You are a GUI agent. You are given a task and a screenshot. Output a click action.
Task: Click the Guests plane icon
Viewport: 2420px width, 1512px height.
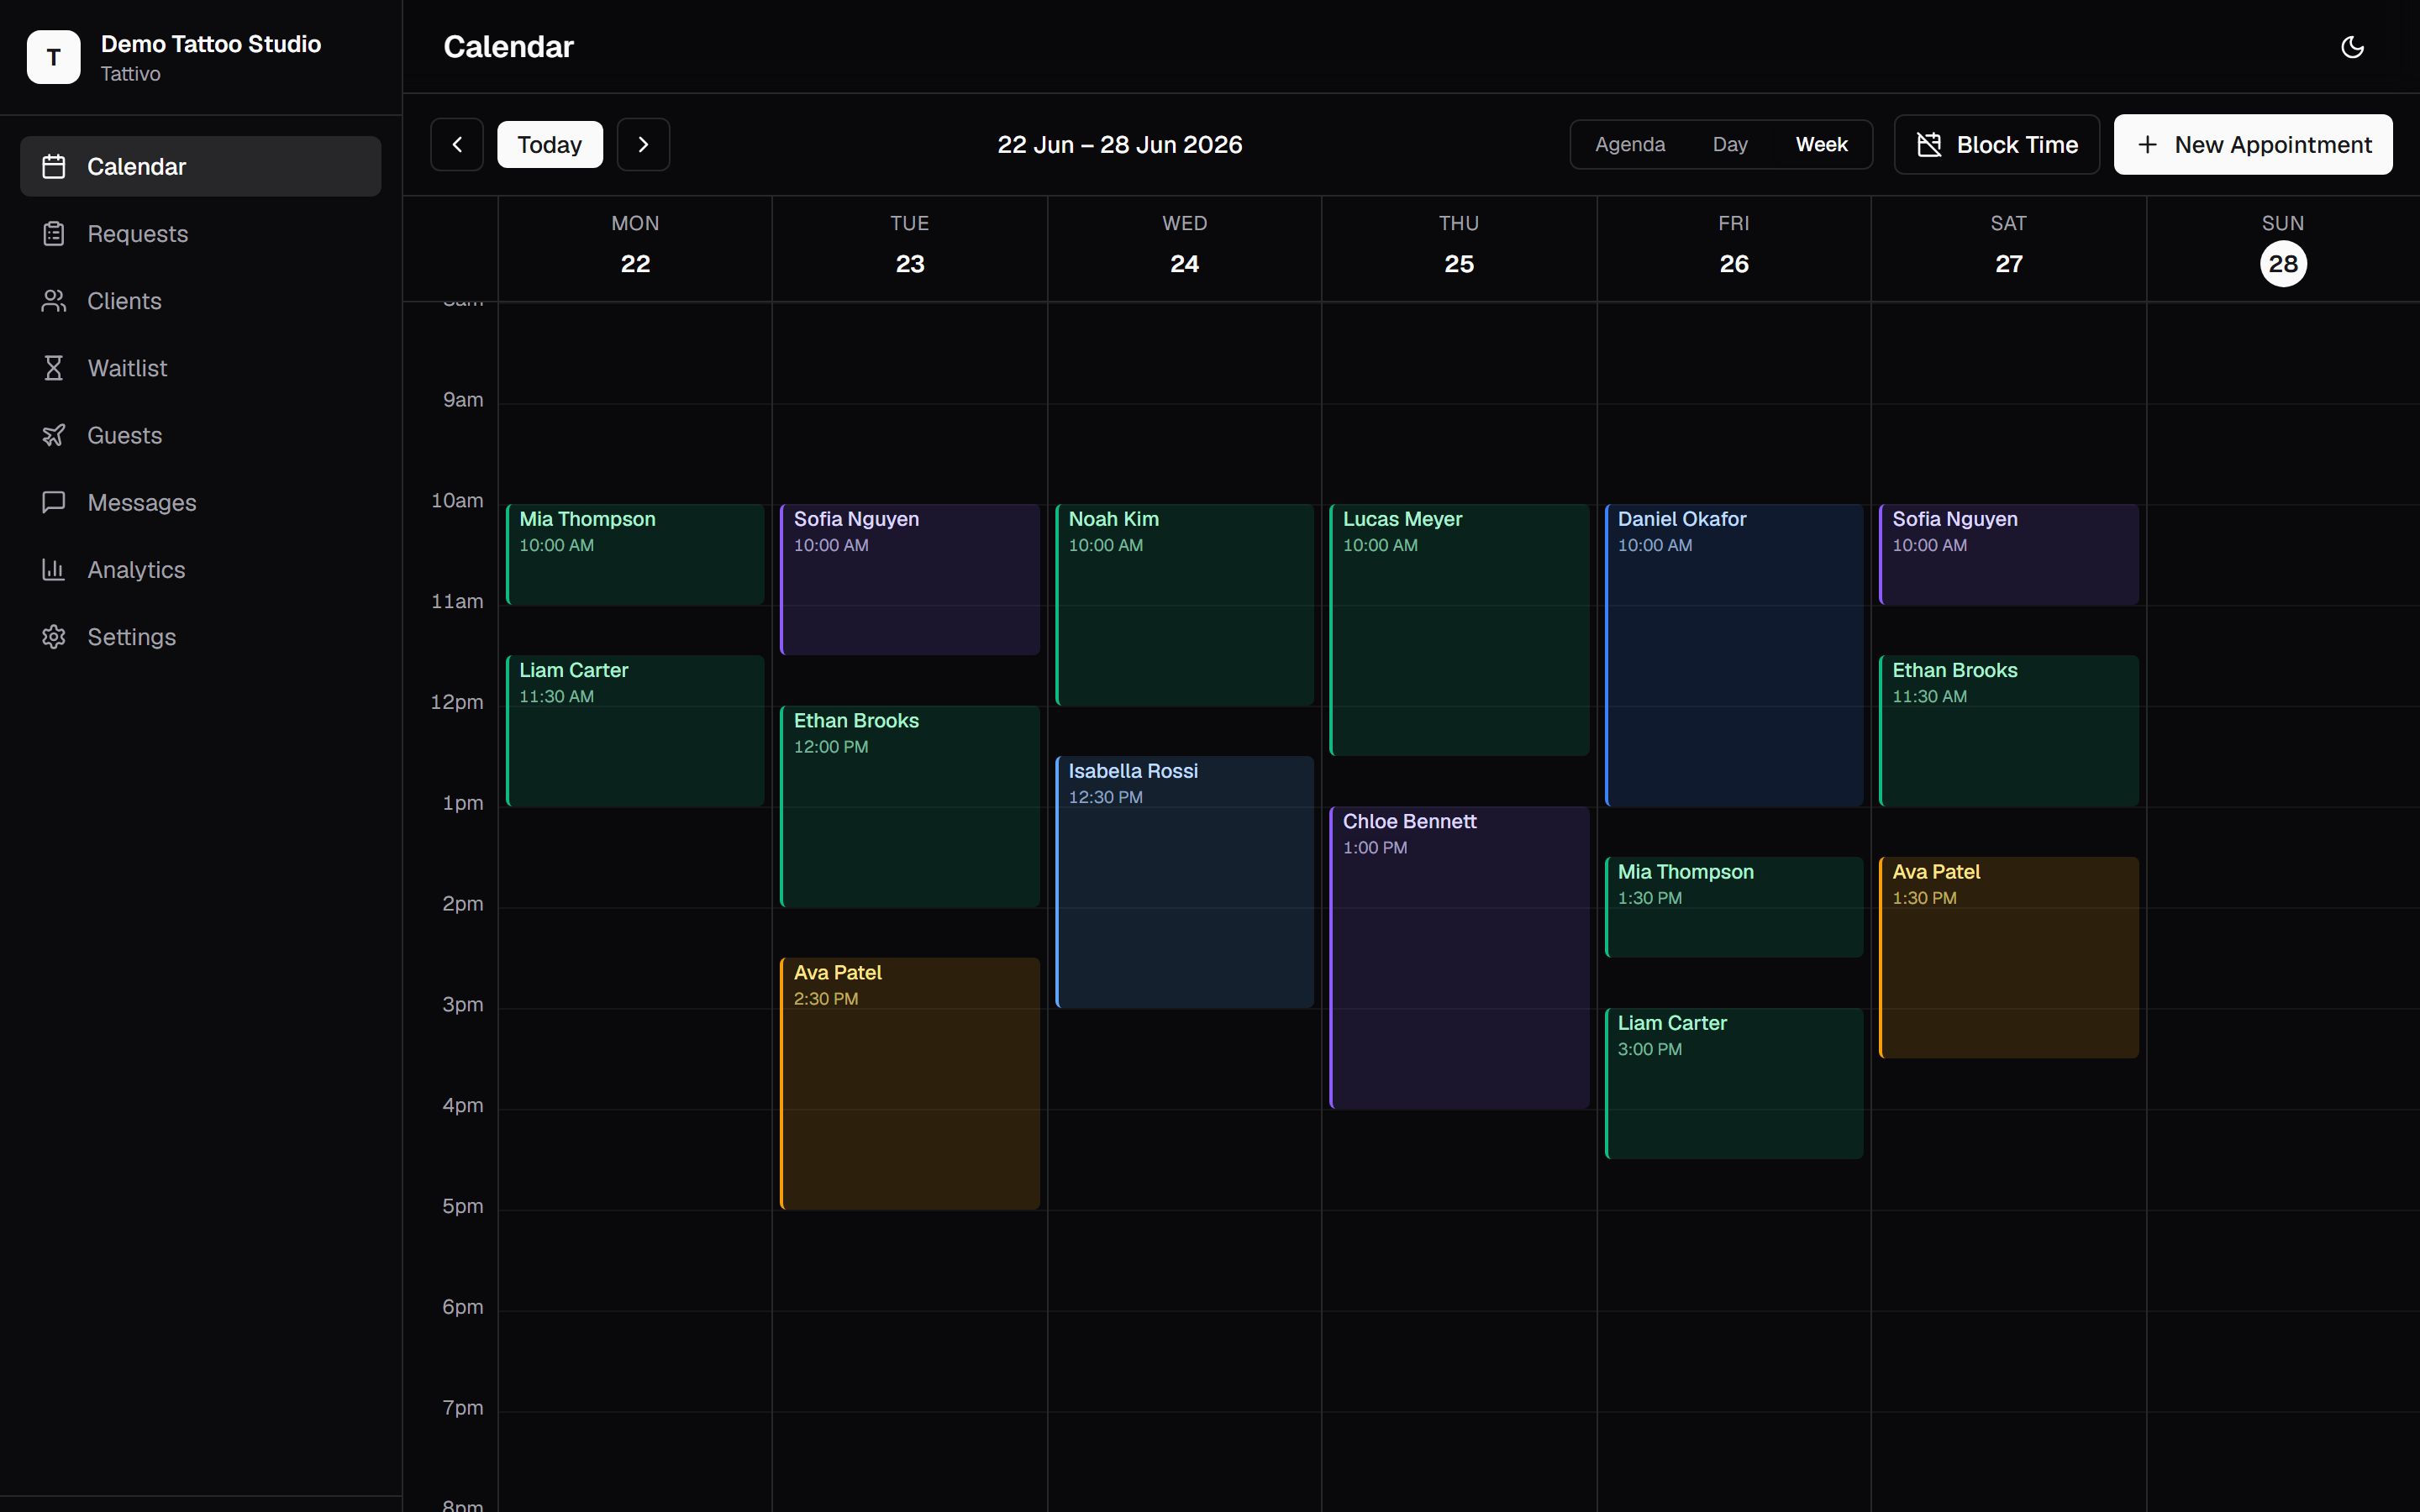click(x=54, y=435)
